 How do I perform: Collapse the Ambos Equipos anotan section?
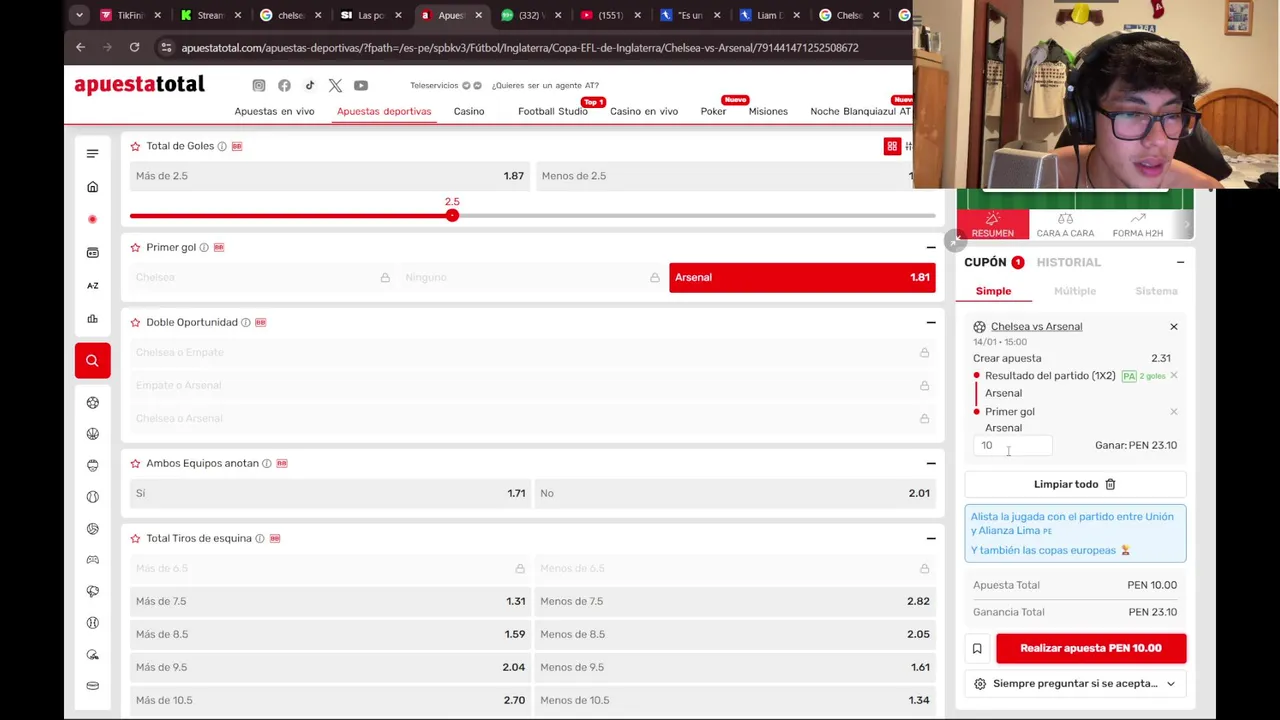point(931,463)
